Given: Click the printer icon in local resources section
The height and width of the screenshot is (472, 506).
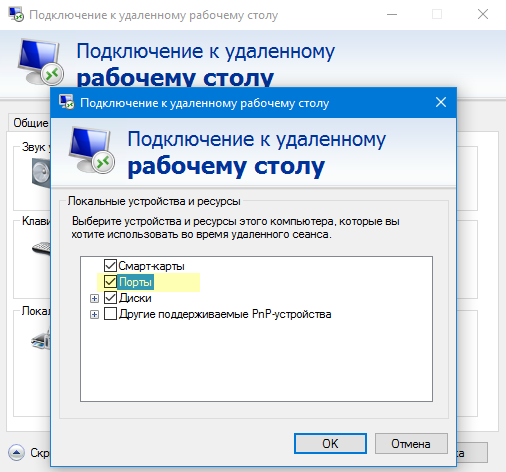Looking at the screenshot, I should [41, 340].
